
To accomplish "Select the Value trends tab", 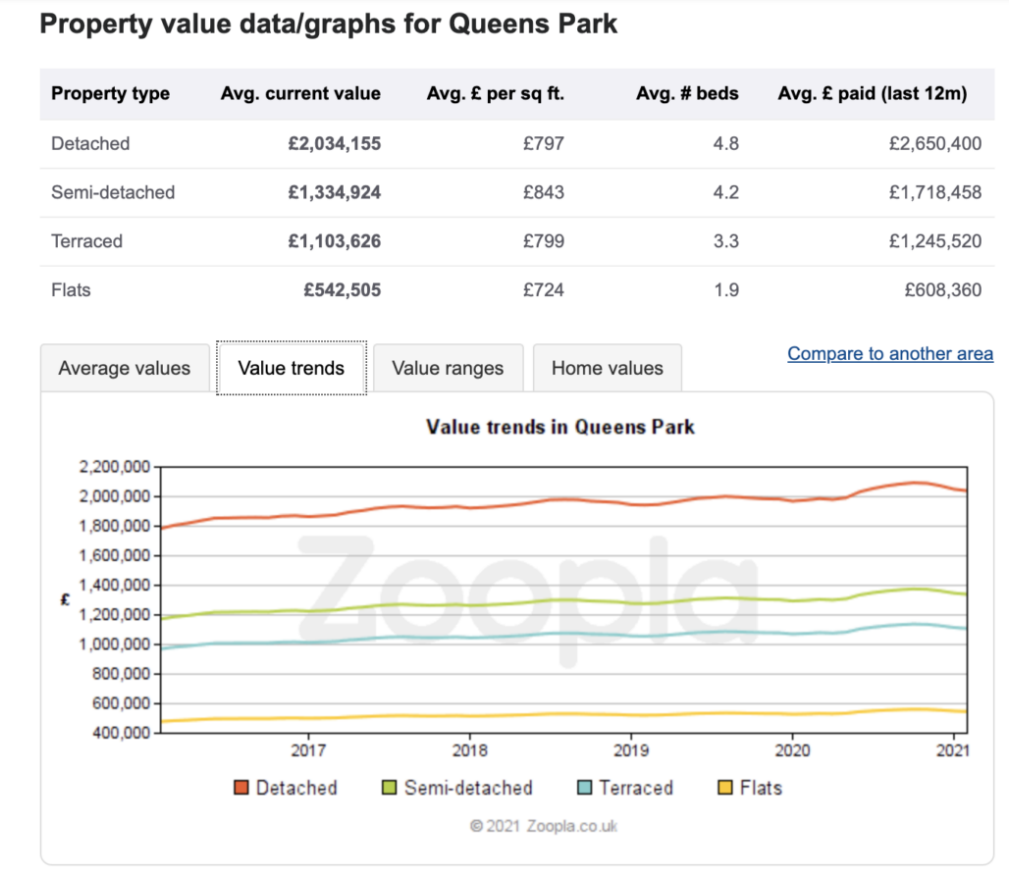I will click(x=291, y=368).
